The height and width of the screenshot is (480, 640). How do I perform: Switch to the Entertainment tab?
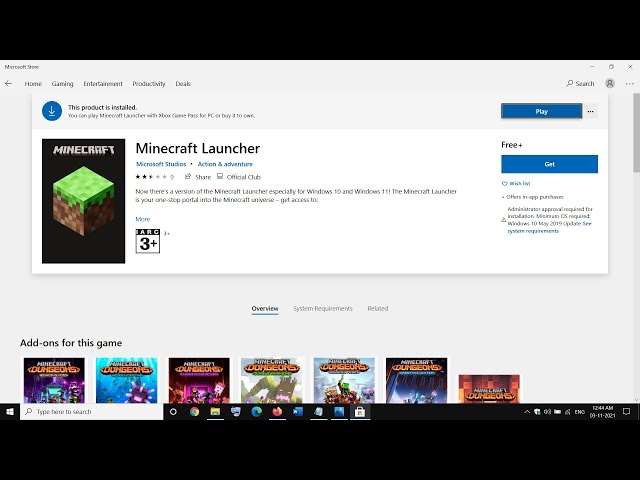(x=103, y=84)
